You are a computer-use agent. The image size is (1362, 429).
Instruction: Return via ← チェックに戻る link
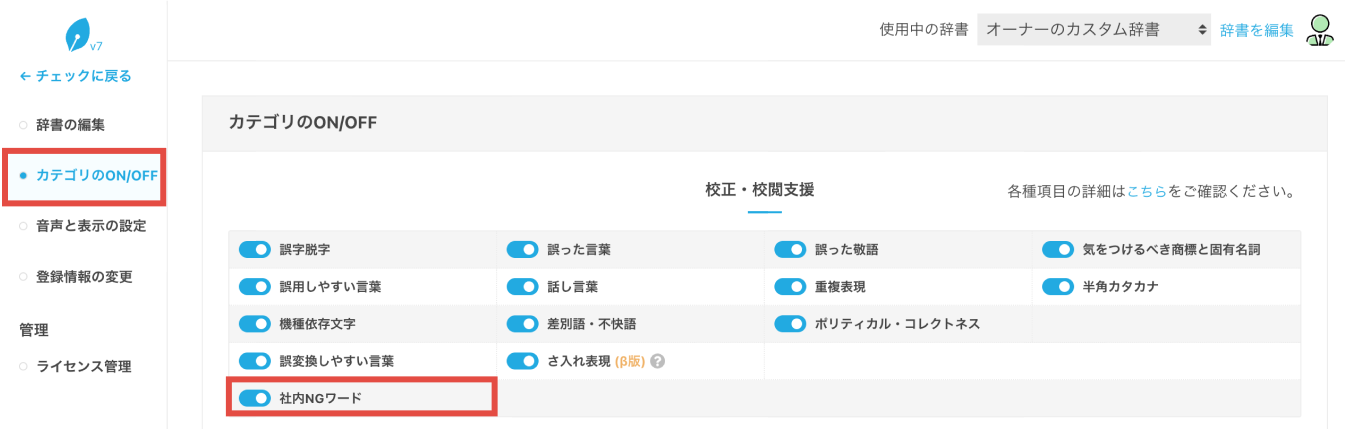point(76,76)
